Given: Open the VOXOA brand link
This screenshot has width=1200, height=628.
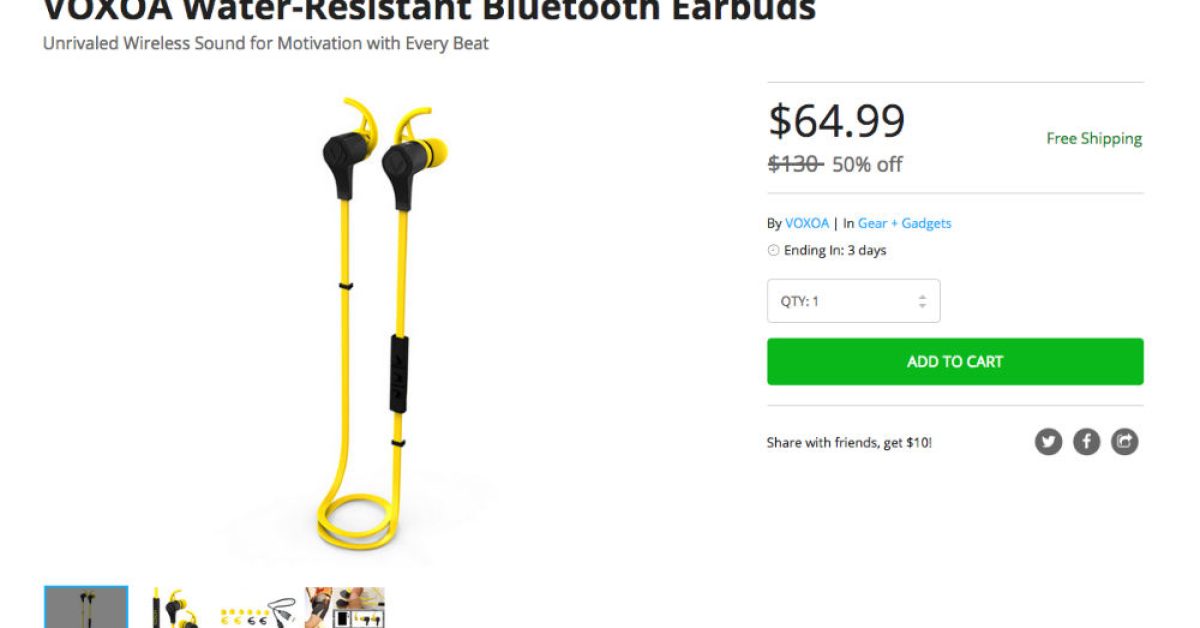Looking at the screenshot, I should pyautogui.click(x=807, y=223).
